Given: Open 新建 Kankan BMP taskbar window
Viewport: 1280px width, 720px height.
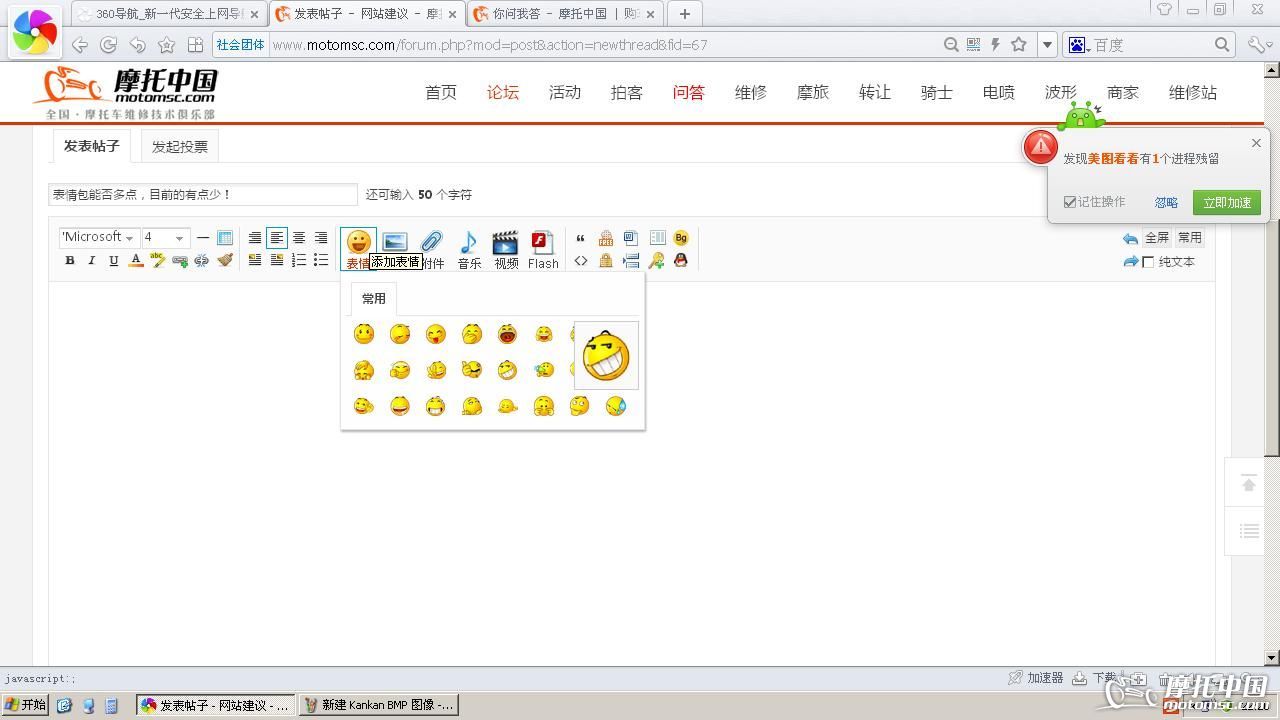Looking at the screenshot, I should click(x=378, y=705).
